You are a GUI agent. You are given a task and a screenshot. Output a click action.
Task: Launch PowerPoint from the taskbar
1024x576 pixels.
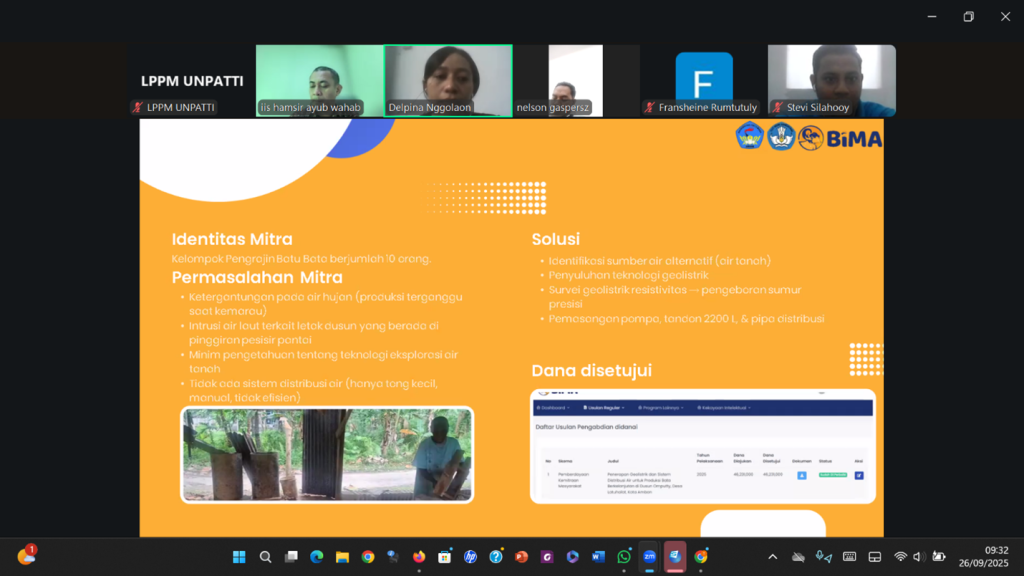tap(521, 557)
